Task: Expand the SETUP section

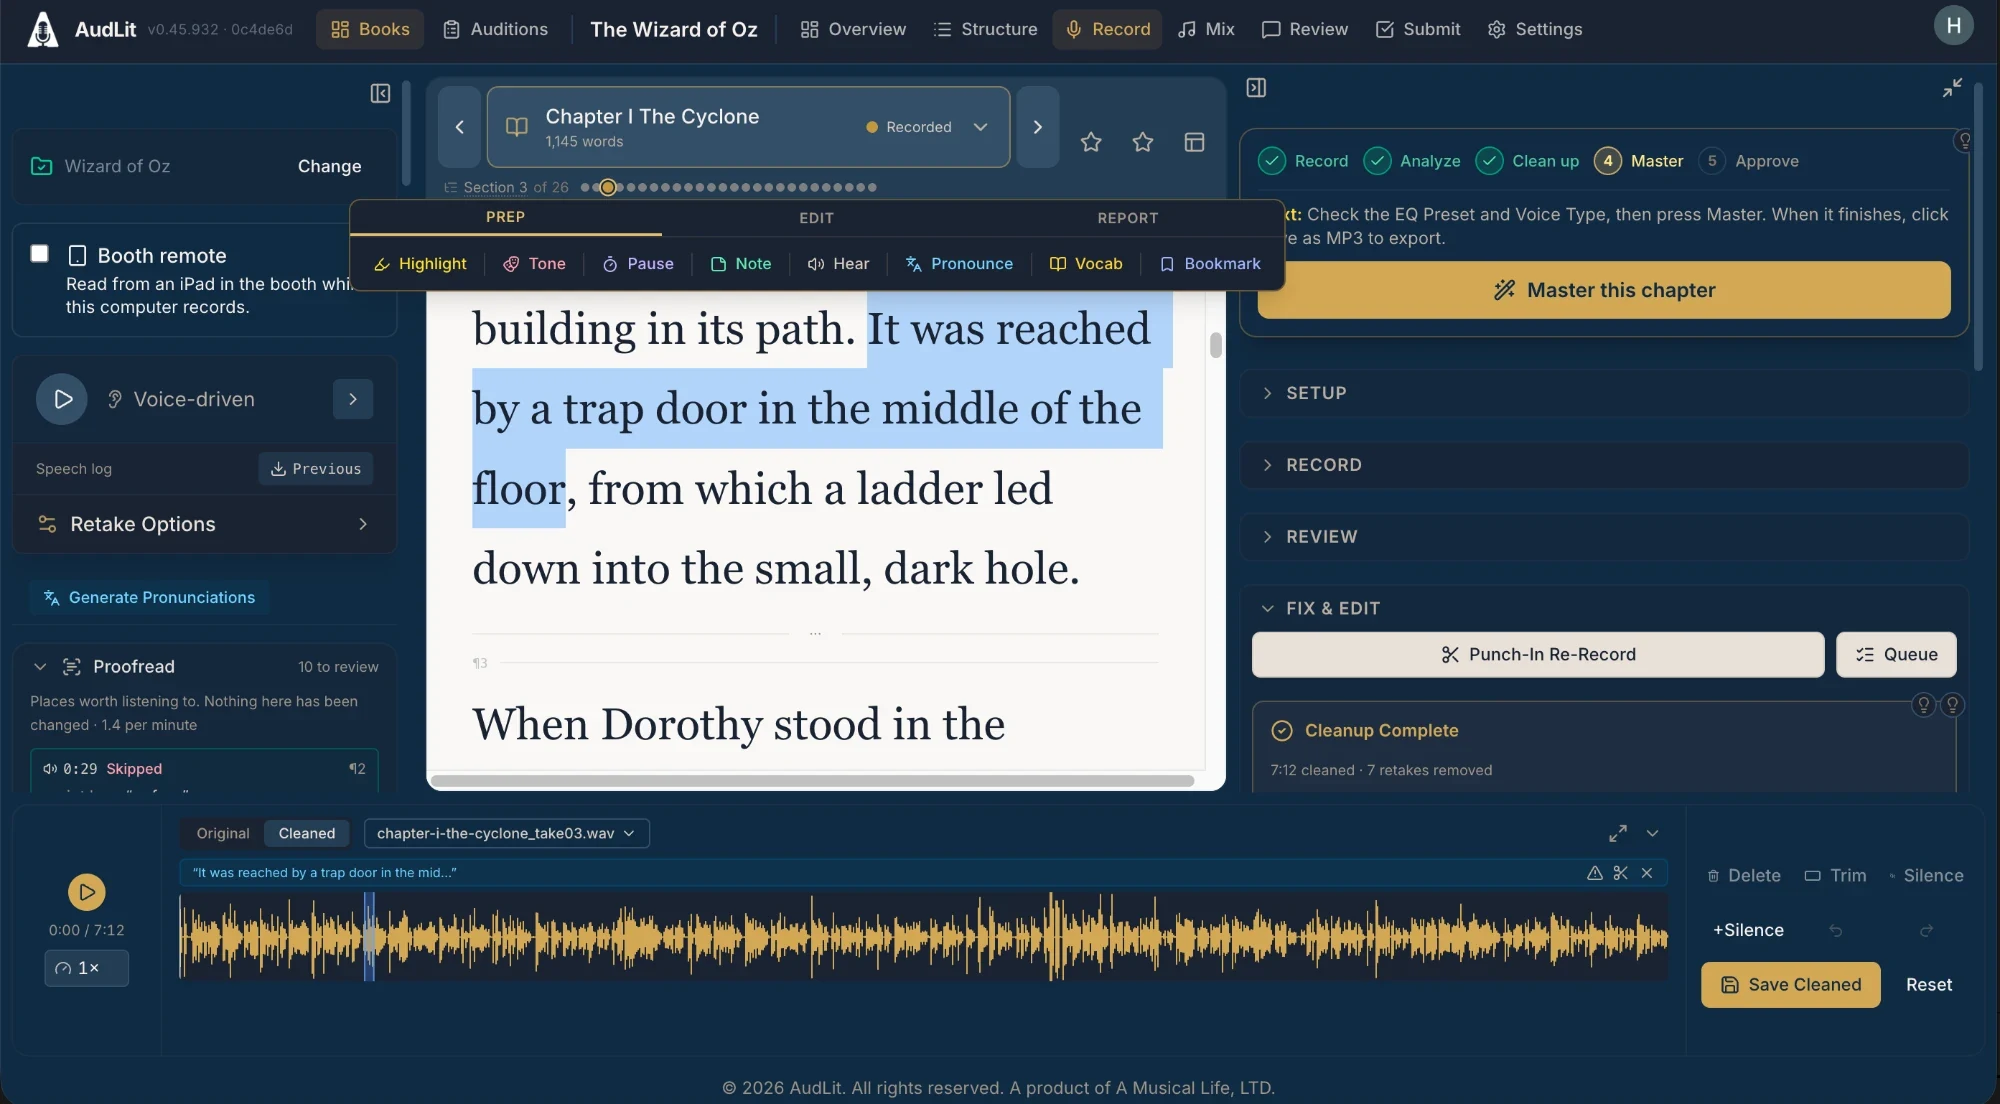Action: (1604, 393)
